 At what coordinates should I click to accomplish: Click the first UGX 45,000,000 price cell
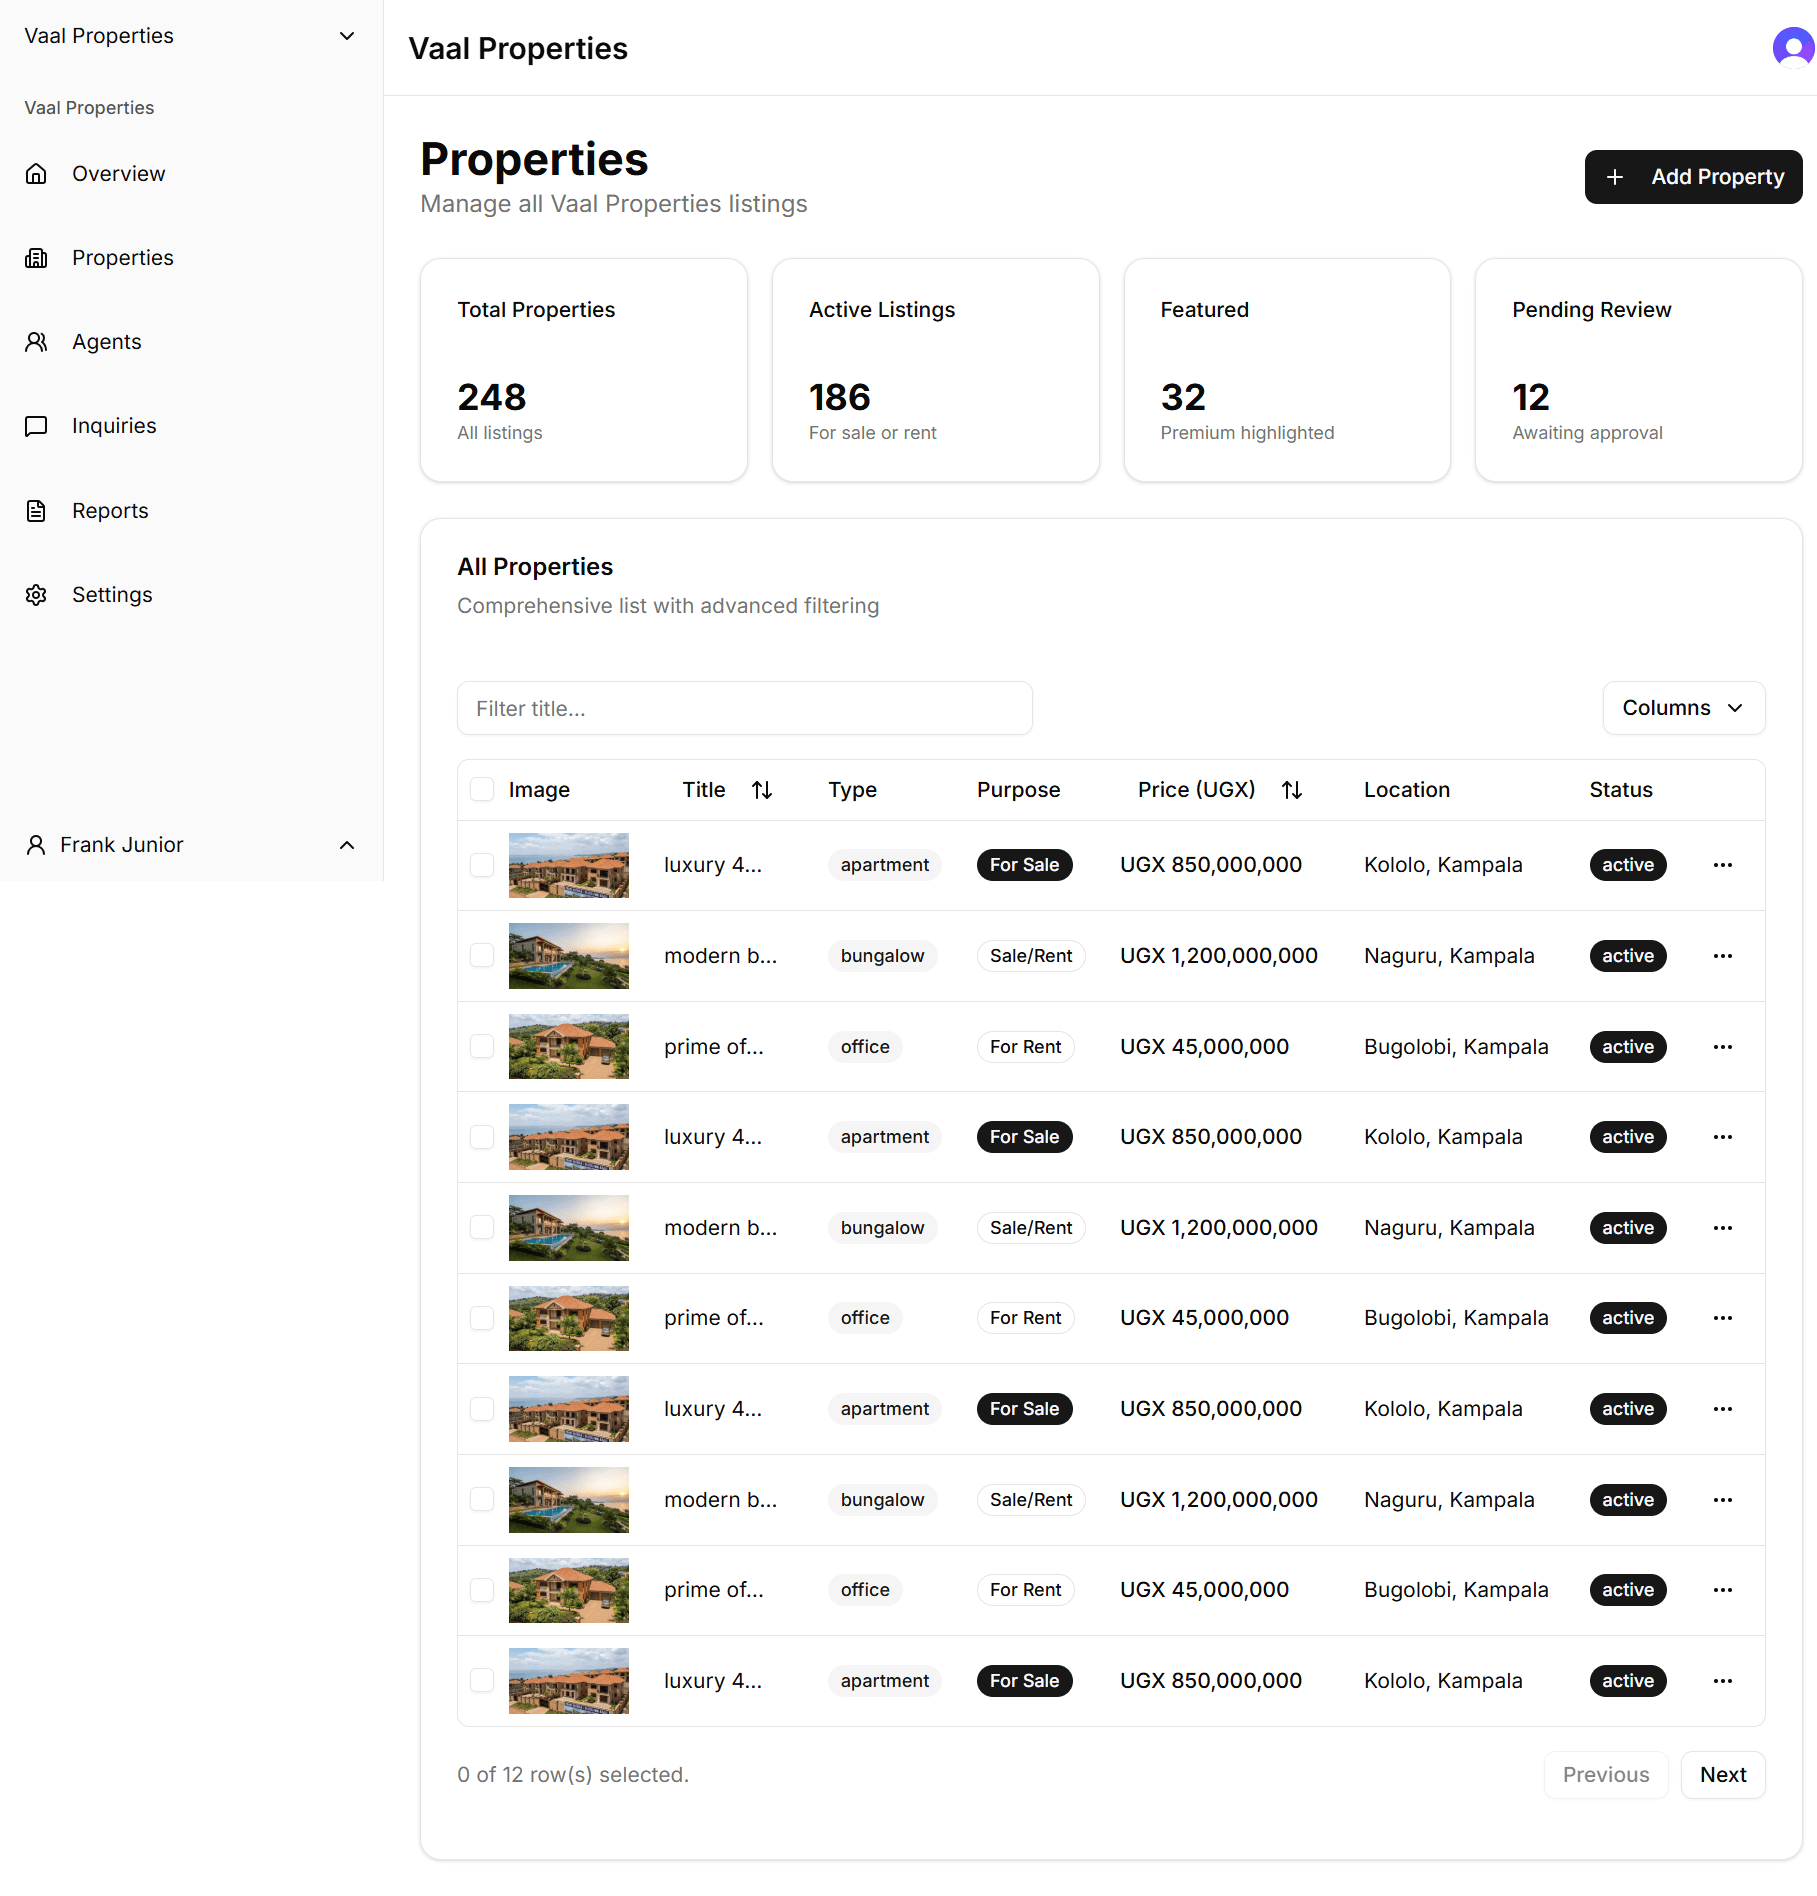1204,1047
